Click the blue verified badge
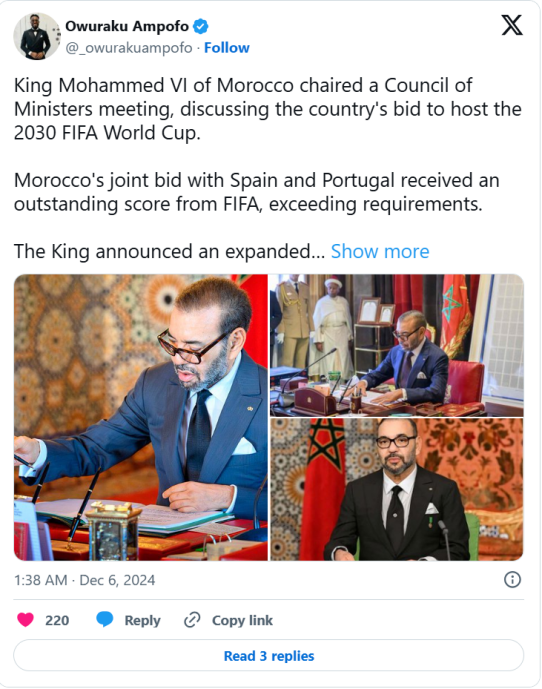542x689 pixels. tap(201, 26)
